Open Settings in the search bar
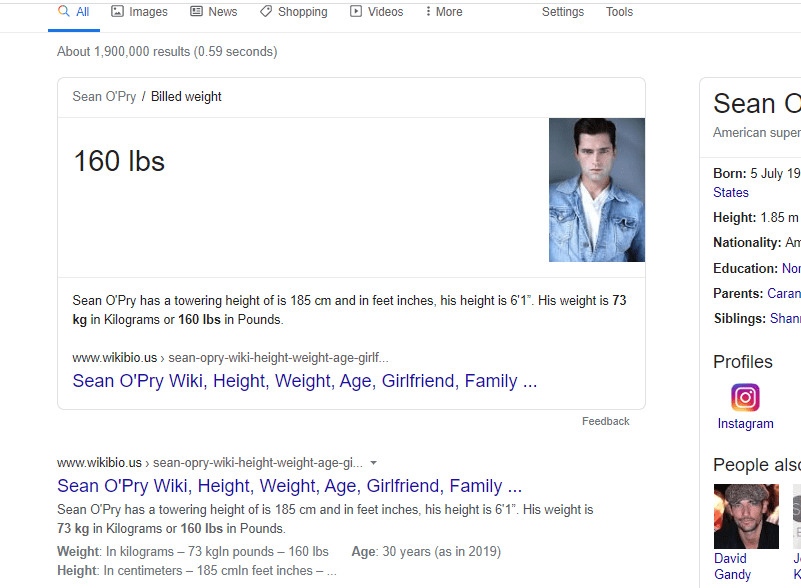Screen dimensions: 801x588 tap(562, 12)
